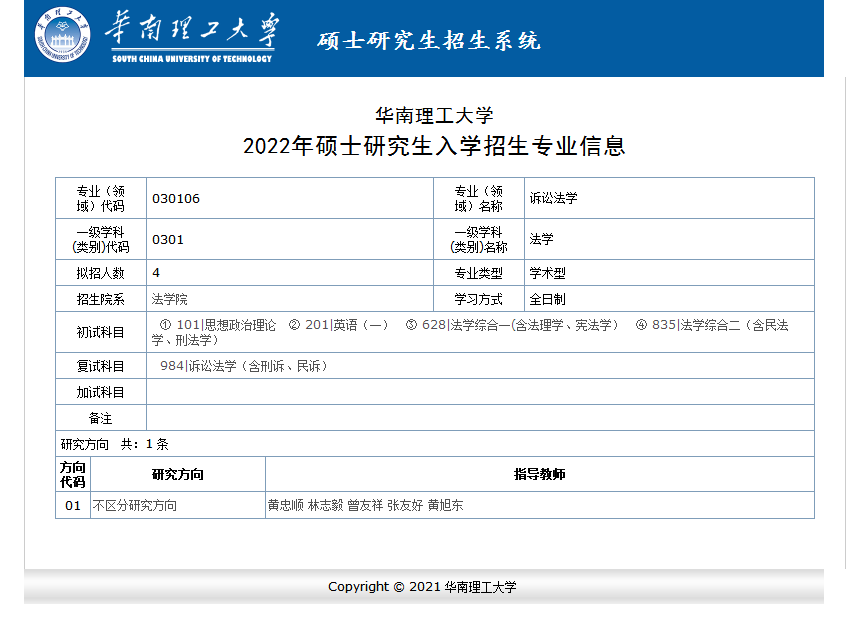This screenshot has width=858, height=635.
Task: Click the 硕士研究生招生系统 header title
Action: coord(429,41)
